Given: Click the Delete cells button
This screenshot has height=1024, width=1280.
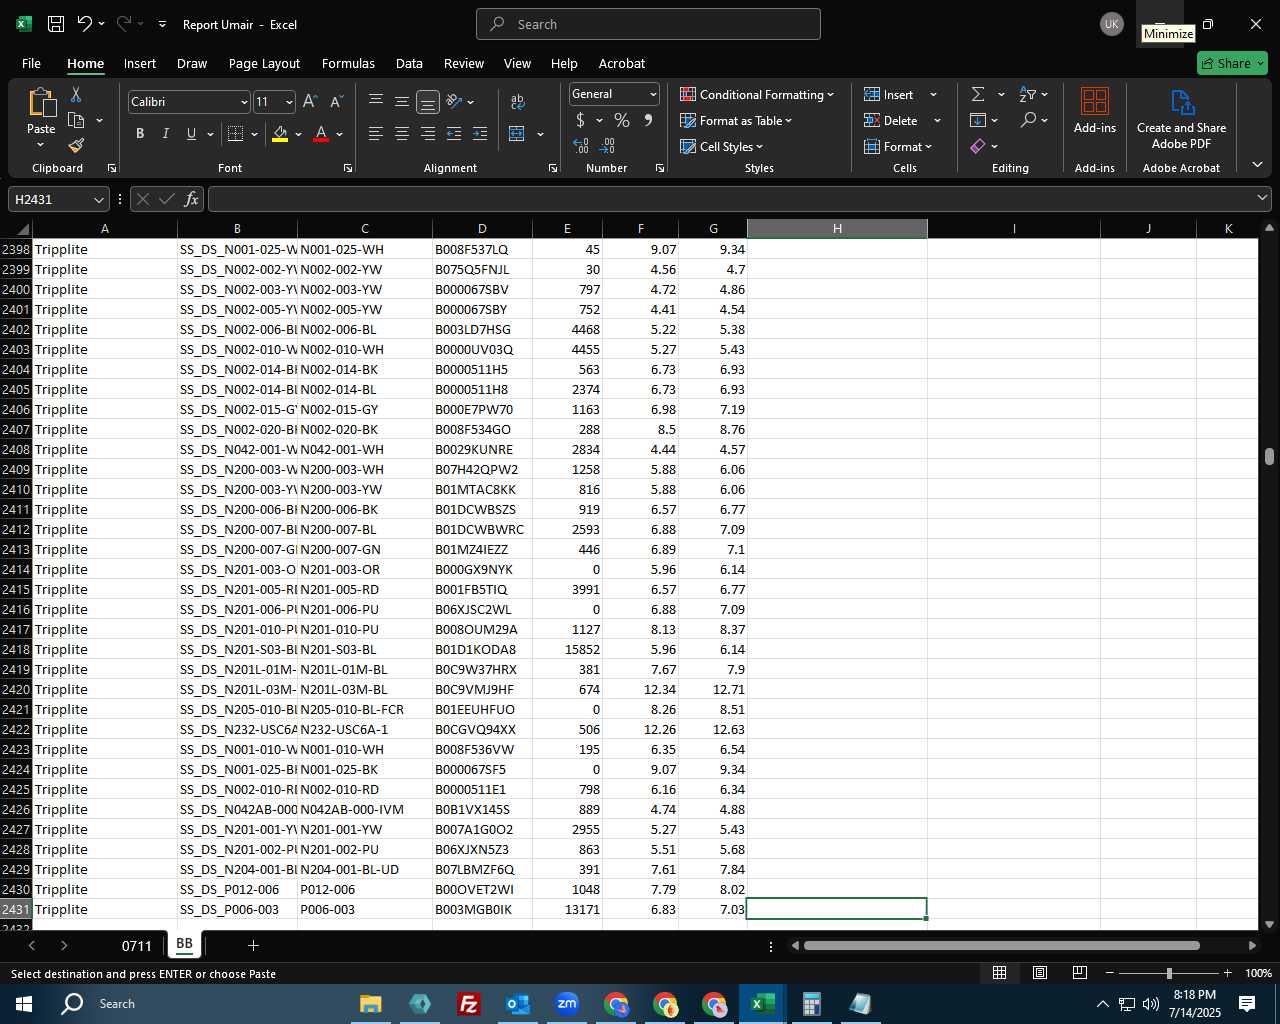Looking at the screenshot, I should 892,120.
